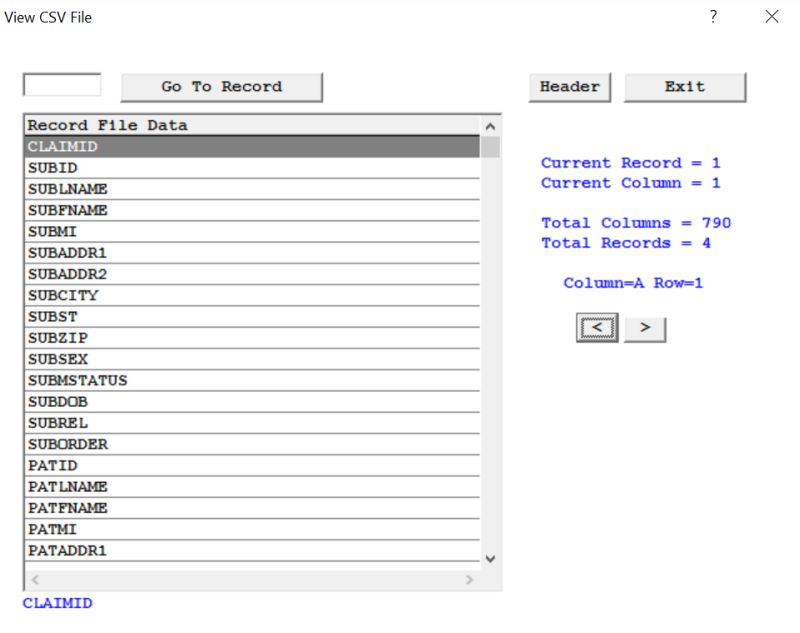Click the vertical scrollbar track
This screenshot has height=633, width=800.
[489, 350]
